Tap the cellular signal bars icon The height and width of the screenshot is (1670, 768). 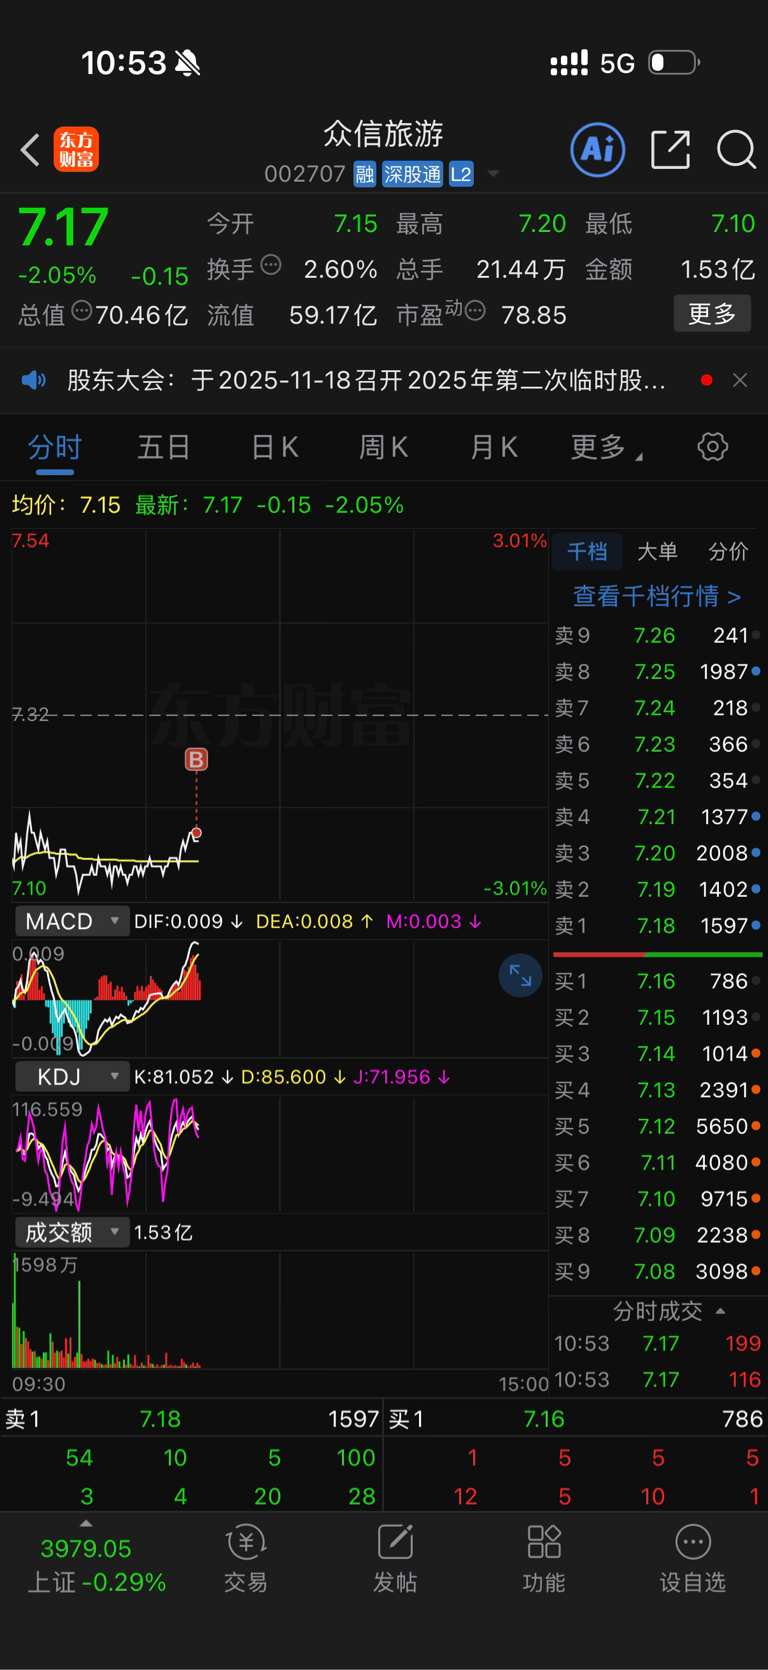tap(569, 63)
